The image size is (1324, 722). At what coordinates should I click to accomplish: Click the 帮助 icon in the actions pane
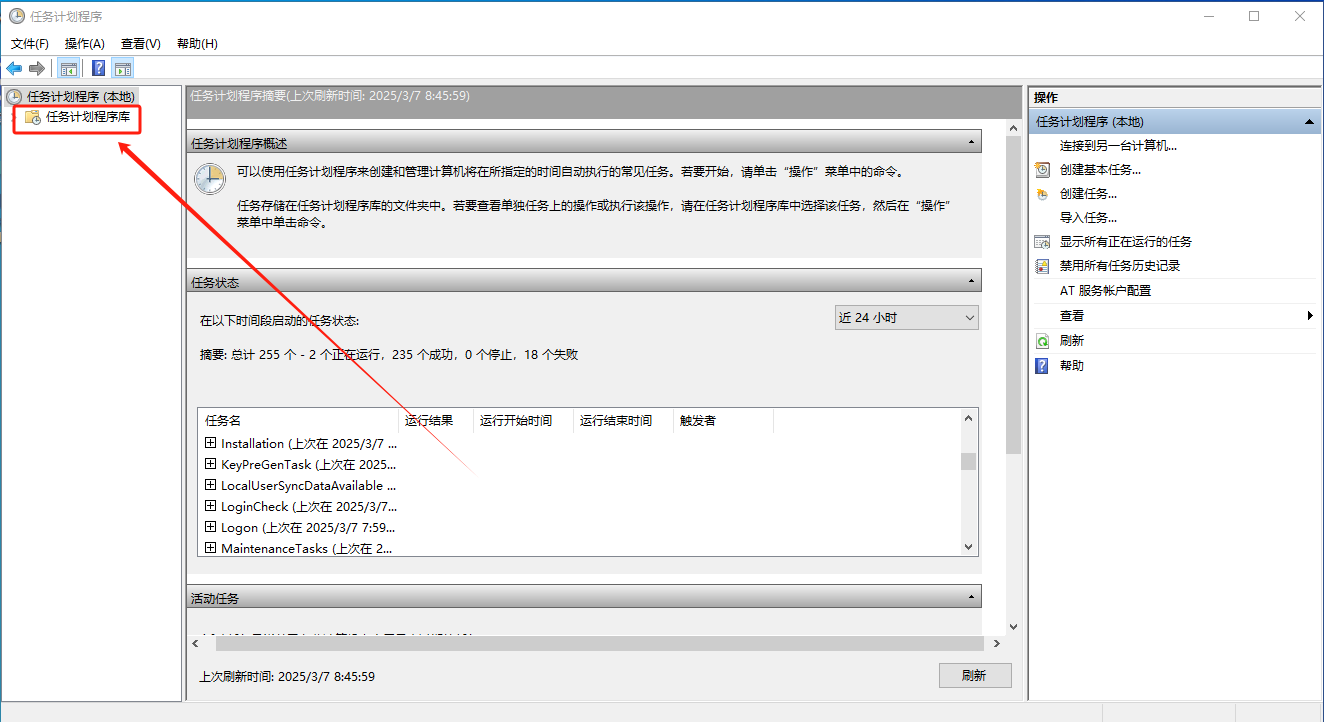click(x=1042, y=366)
